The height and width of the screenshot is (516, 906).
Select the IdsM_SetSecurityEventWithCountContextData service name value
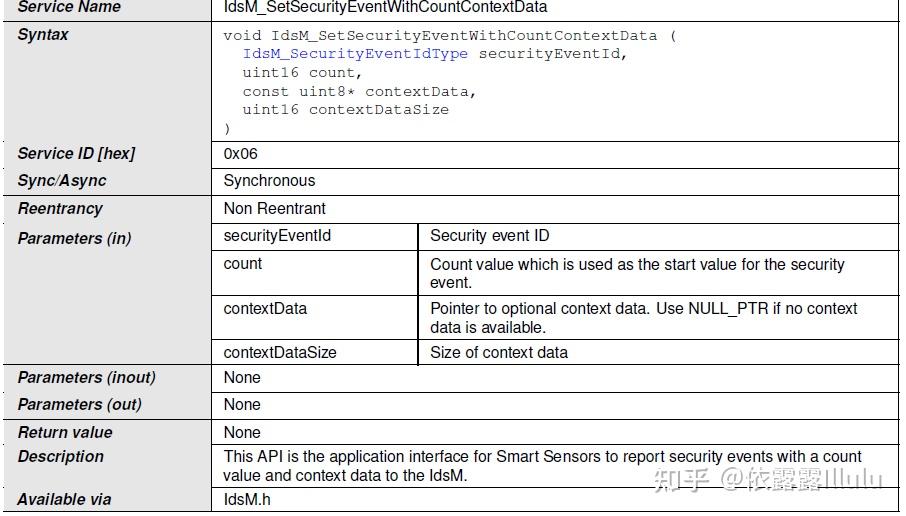[x=385, y=7]
